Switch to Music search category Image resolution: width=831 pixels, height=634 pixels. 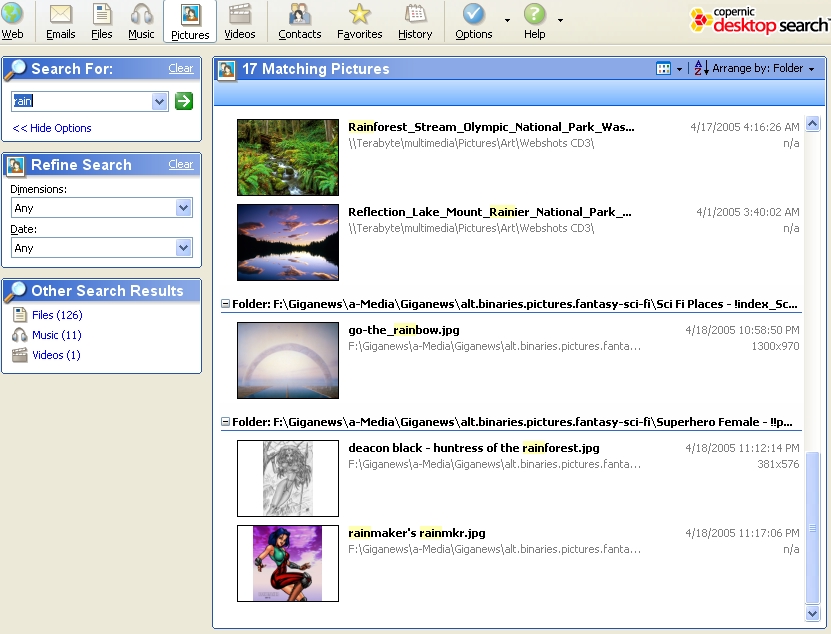coord(141,21)
